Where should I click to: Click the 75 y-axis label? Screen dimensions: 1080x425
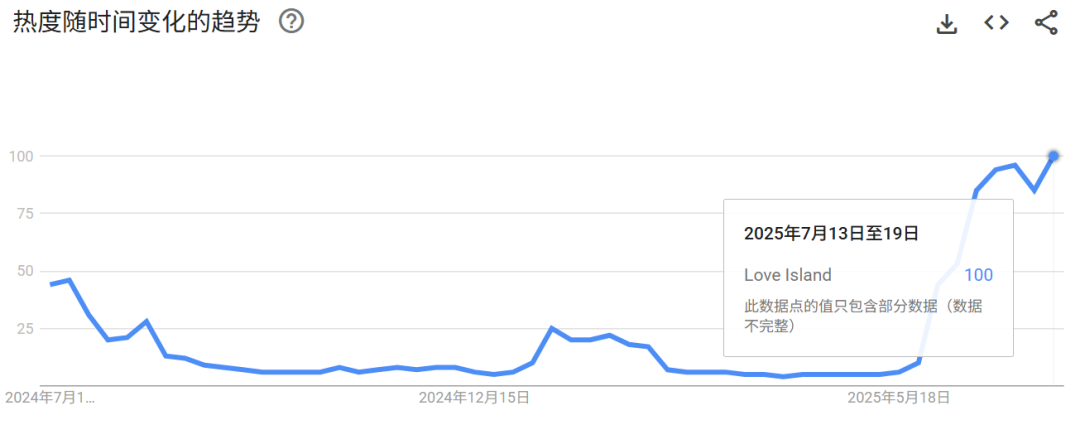point(26,213)
